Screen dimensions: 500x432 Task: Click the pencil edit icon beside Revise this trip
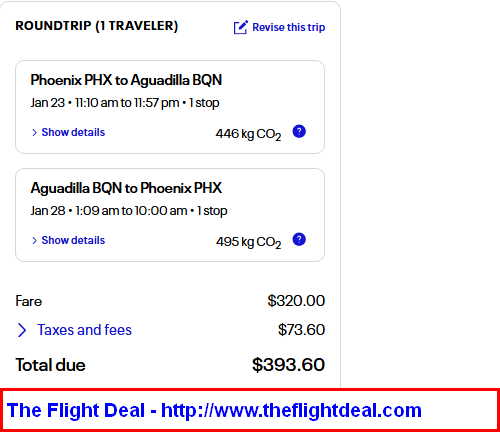tap(241, 27)
